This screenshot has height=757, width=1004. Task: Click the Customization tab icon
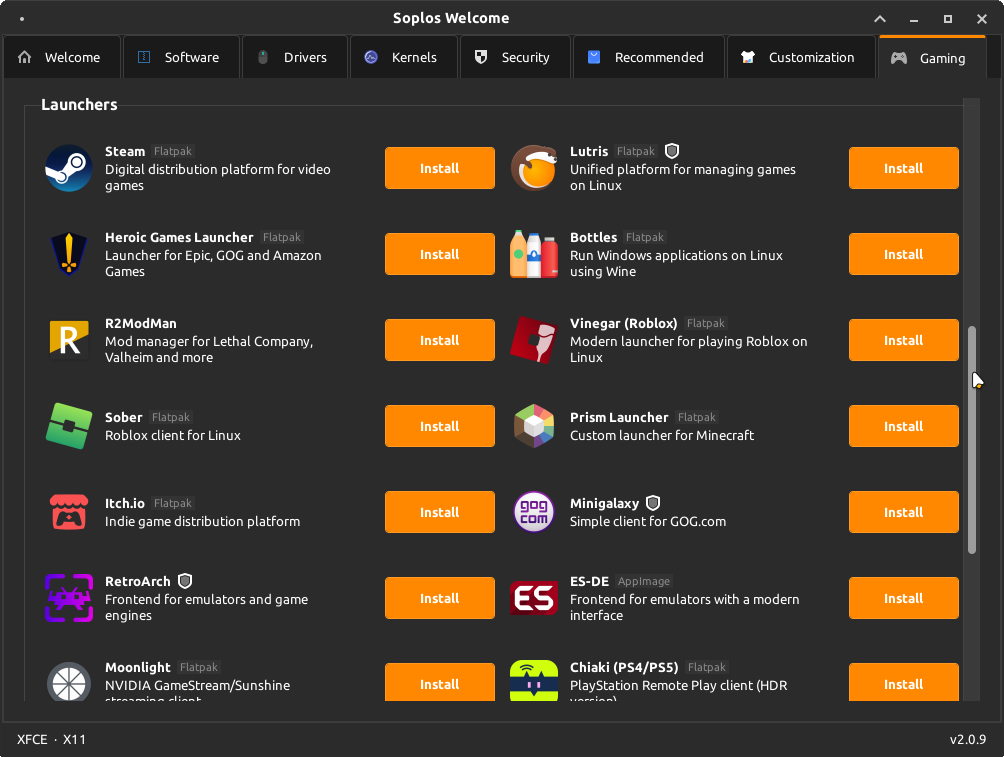tap(748, 57)
